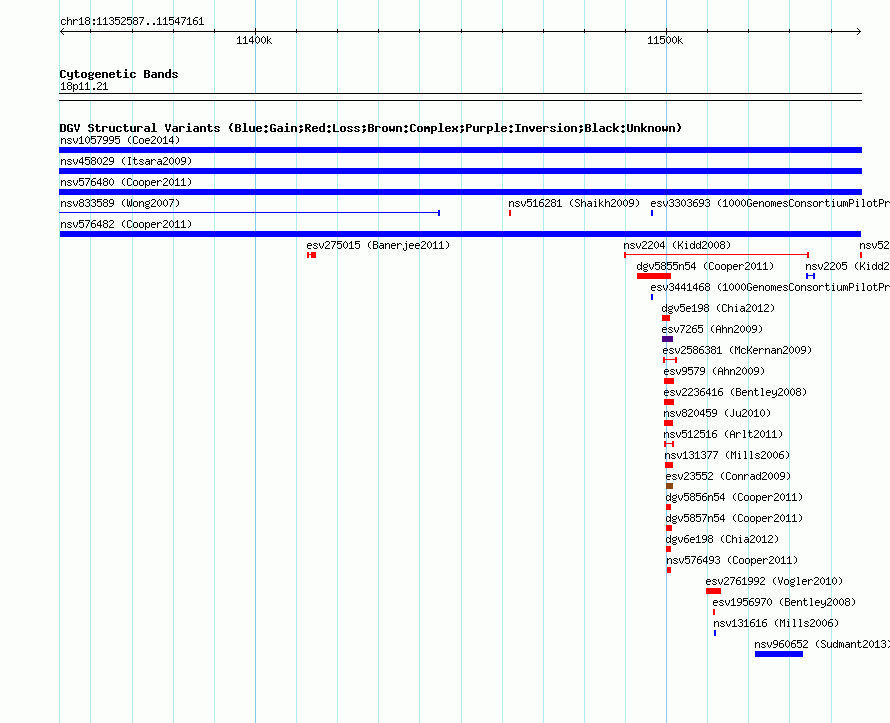Image resolution: width=890 pixels, height=723 pixels.
Task: Click the dgv6e198 (Chia2012) label
Action: coord(722,539)
